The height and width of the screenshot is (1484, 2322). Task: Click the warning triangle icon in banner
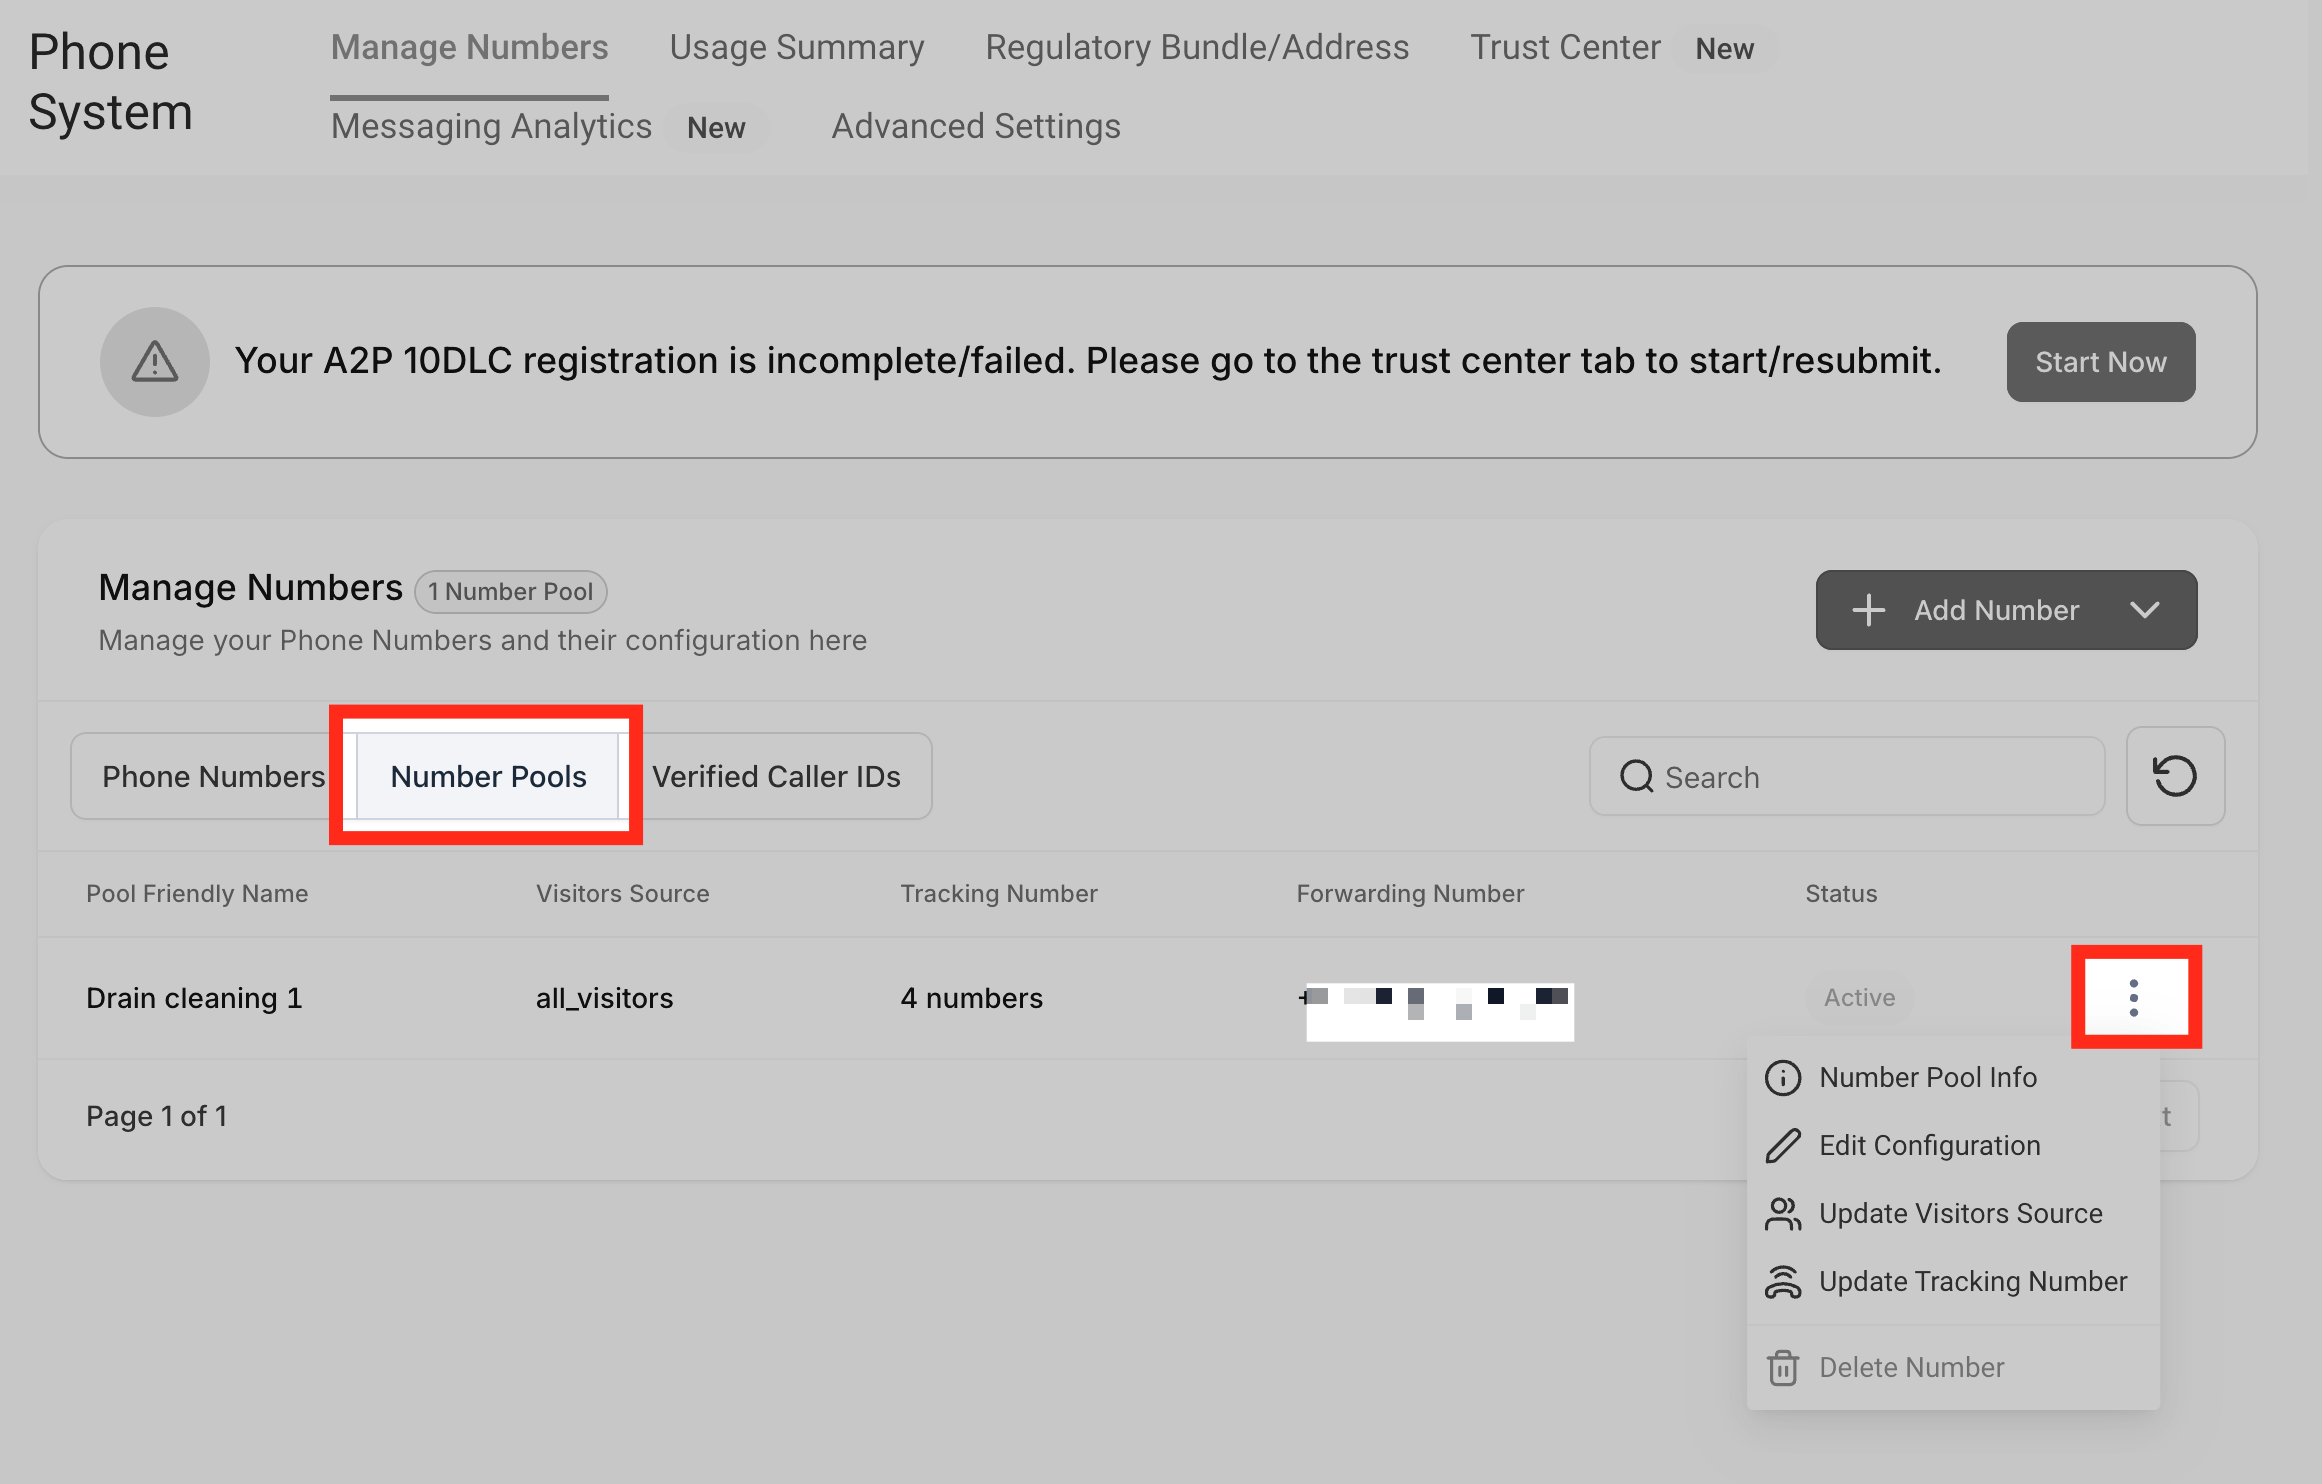pyautogui.click(x=155, y=362)
